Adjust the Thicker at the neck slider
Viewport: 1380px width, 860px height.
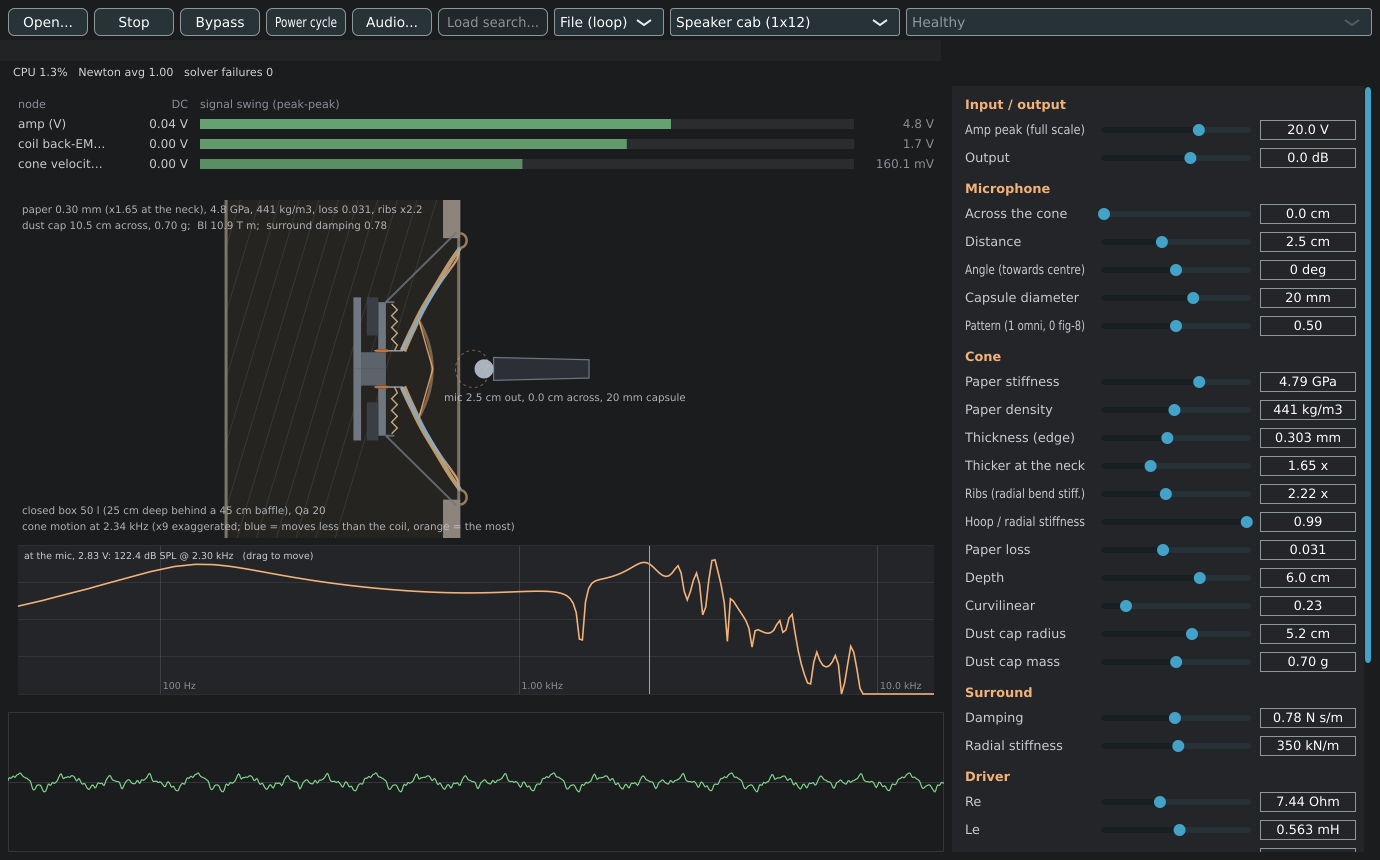coord(1176,466)
